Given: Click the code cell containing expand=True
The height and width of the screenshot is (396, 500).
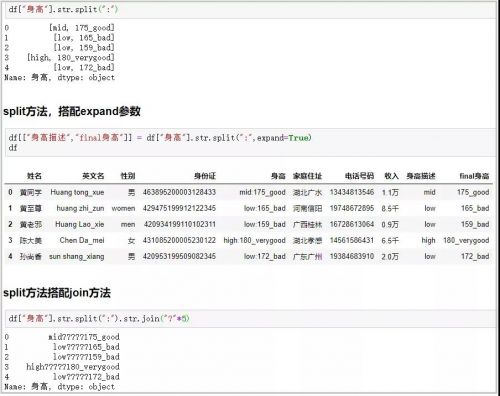Looking at the screenshot, I should click(251, 142).
